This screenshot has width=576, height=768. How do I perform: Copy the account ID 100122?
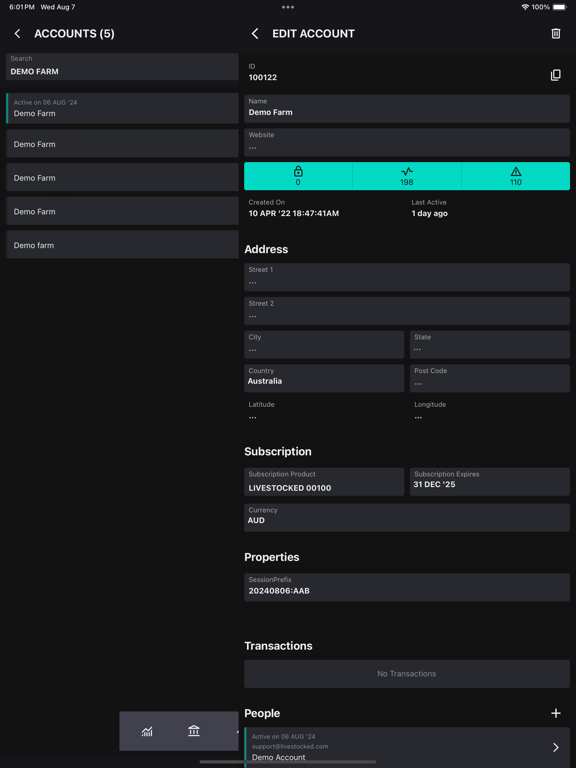tap(555, 75)
